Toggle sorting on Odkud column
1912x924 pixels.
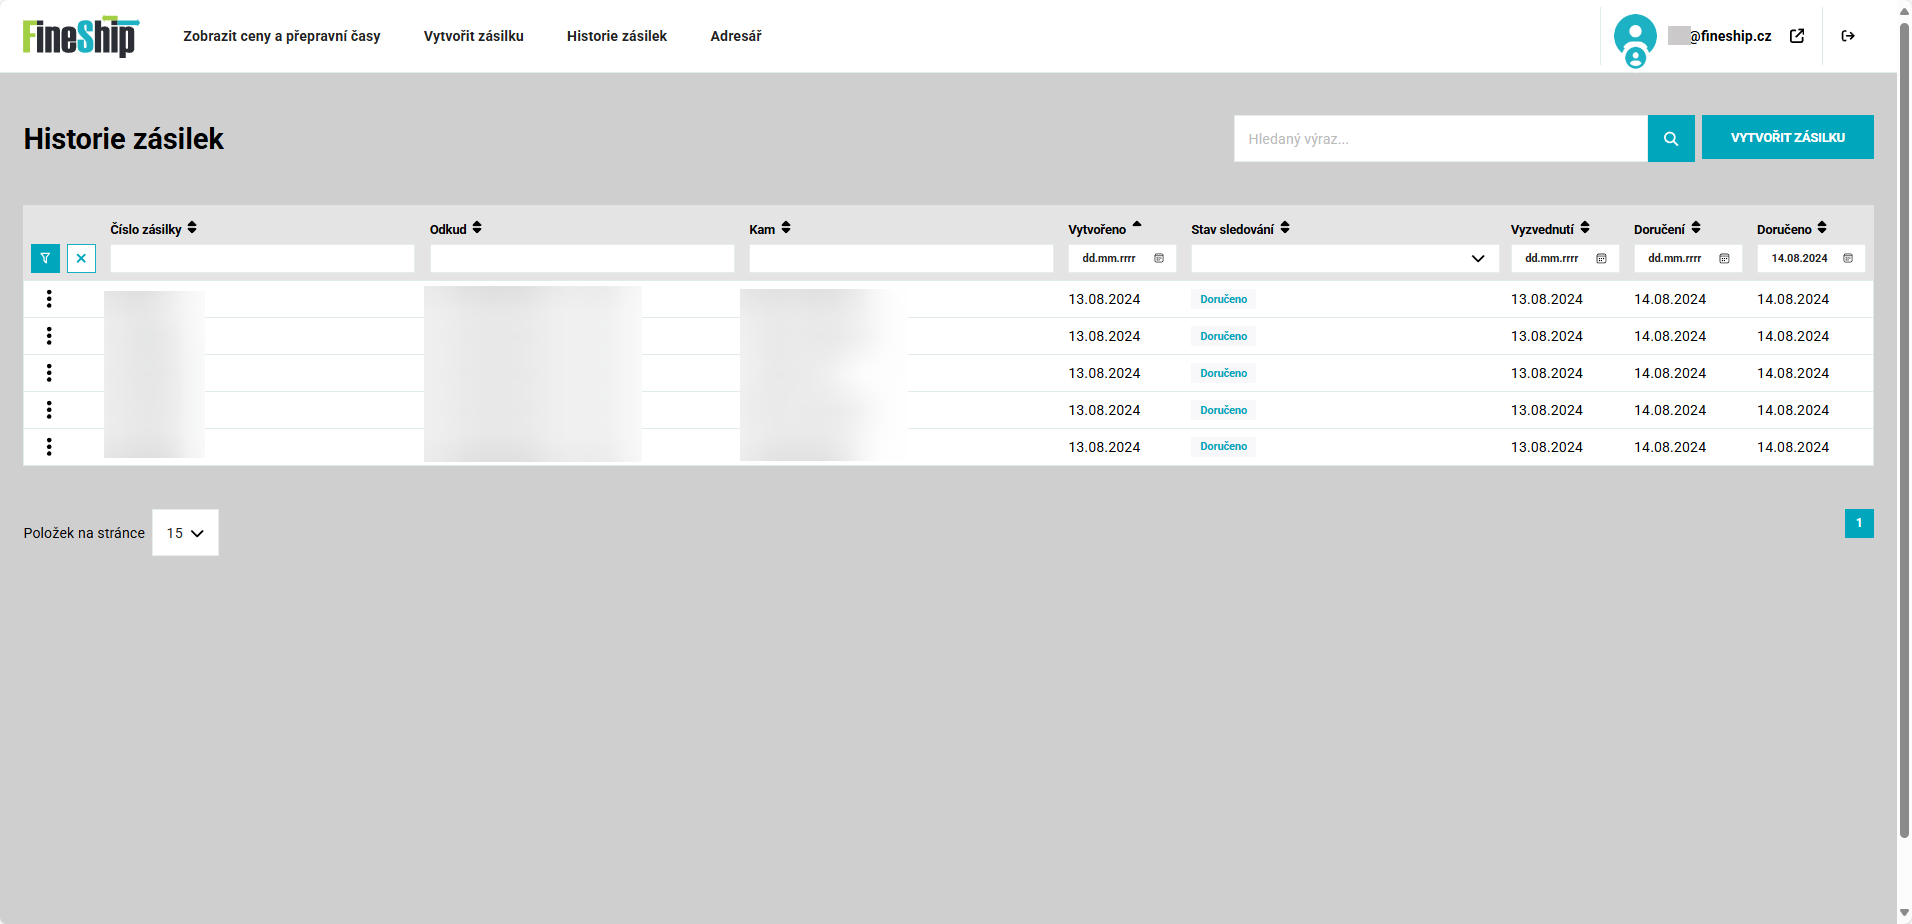[477, 229]
